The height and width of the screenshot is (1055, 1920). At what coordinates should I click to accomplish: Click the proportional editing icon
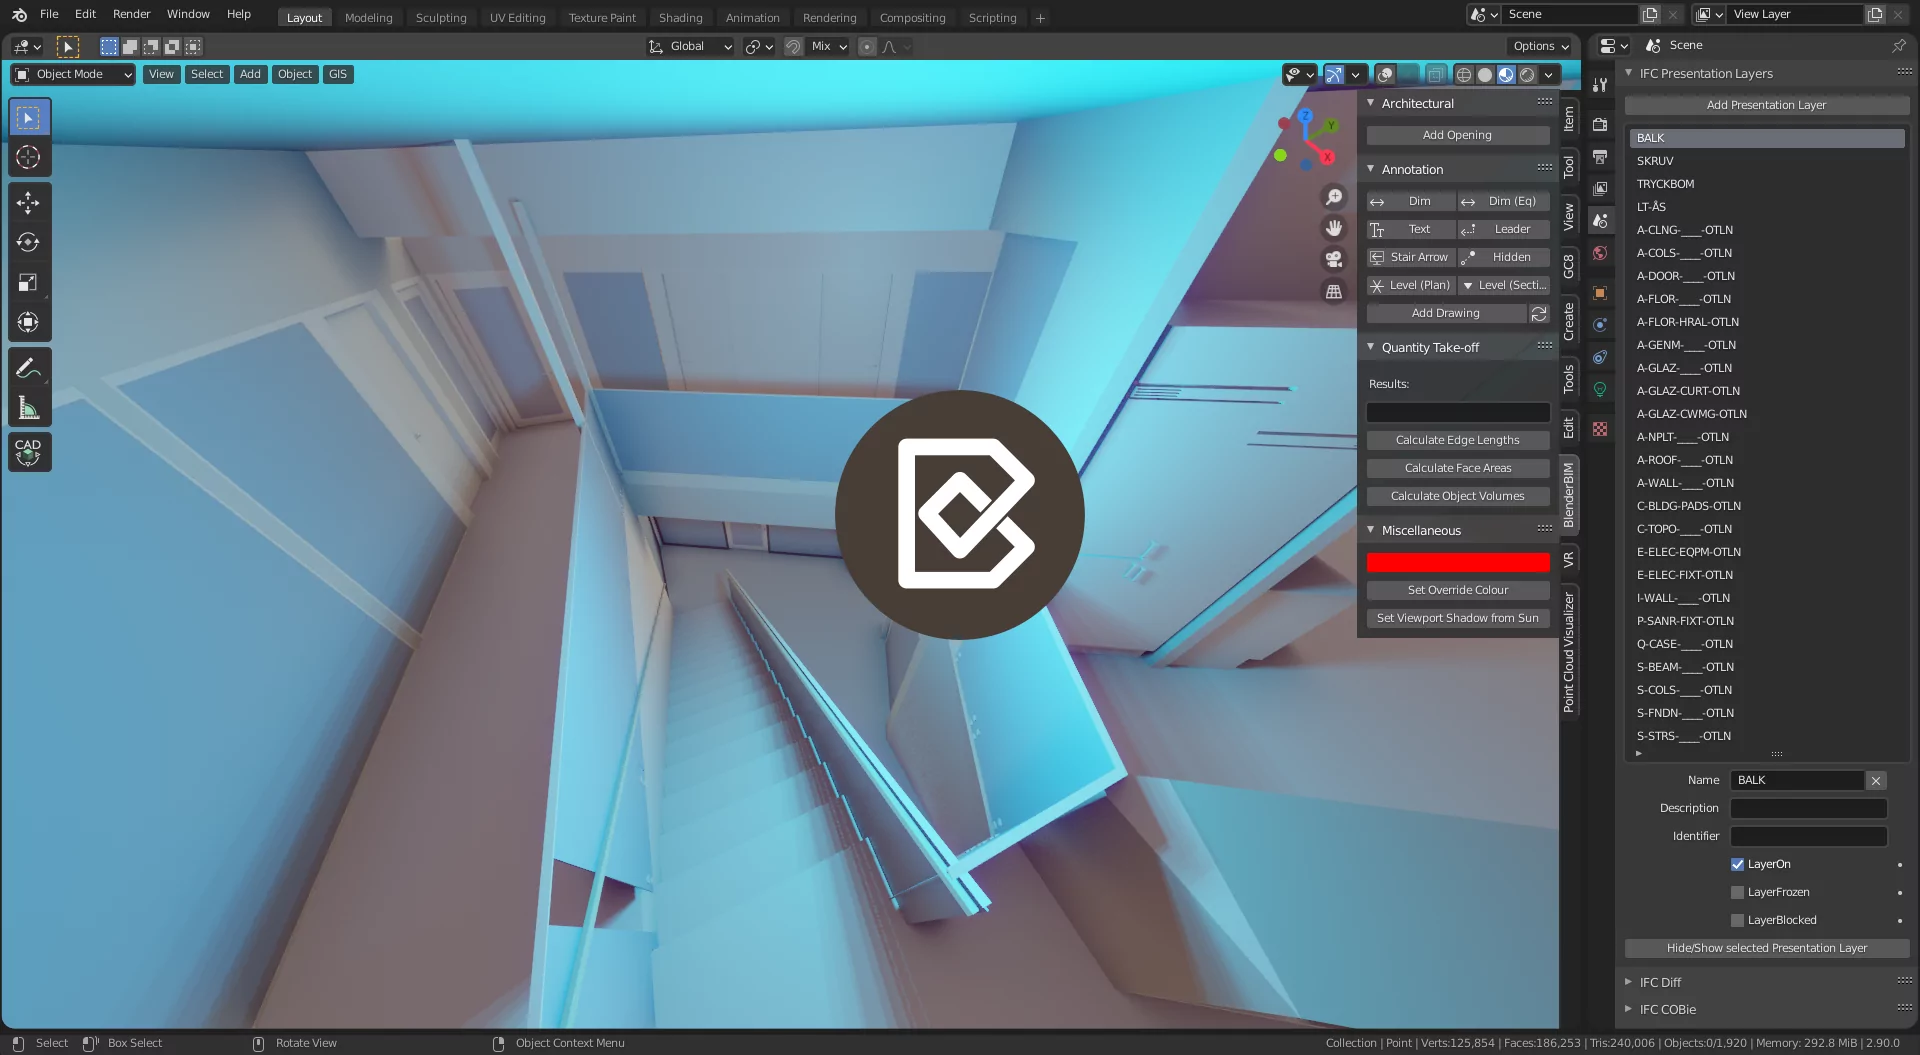[x=867, y=46]
